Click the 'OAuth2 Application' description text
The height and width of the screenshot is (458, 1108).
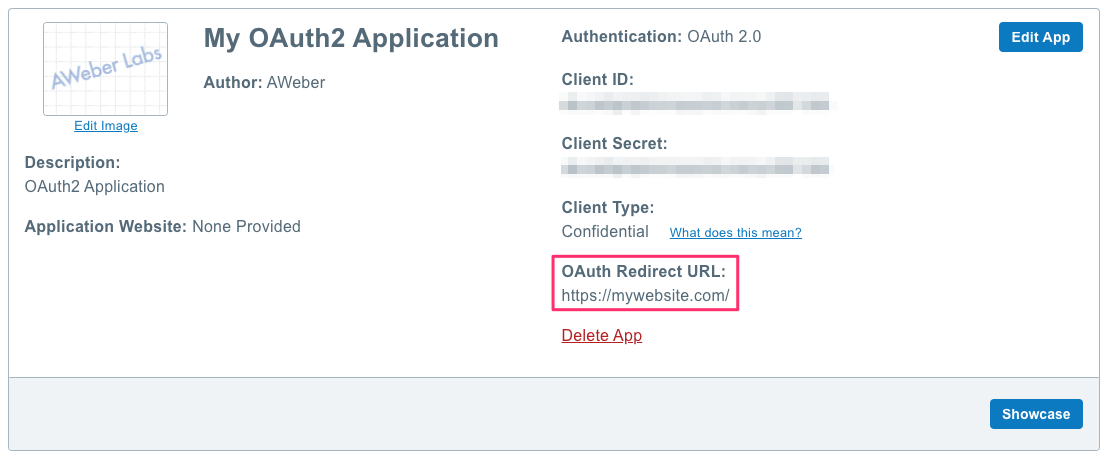click(95, 187)
